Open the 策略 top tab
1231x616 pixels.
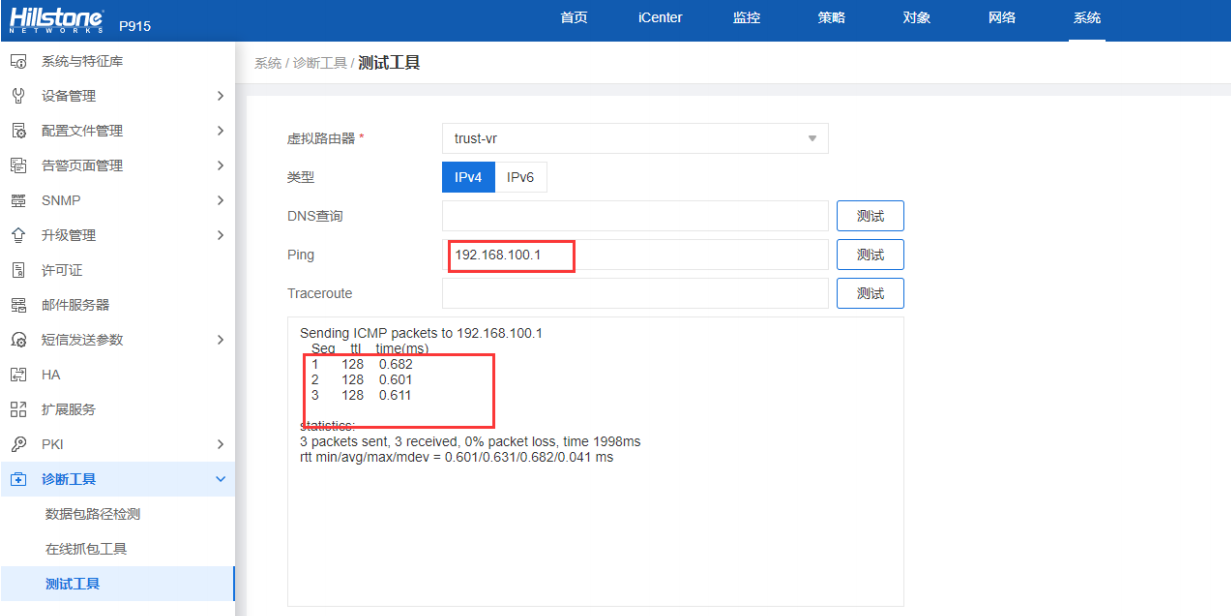coord(831,18)
